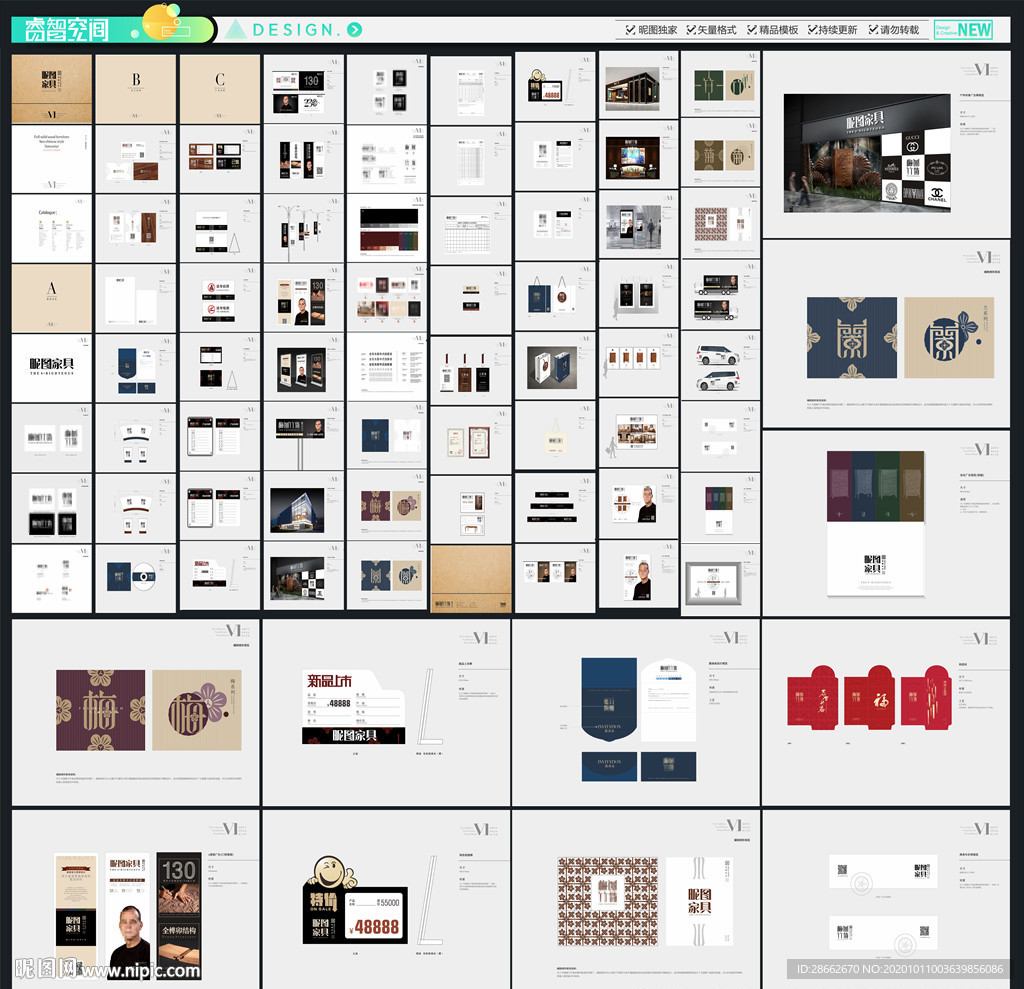Toggle the 昵图独家 checkbox

pos(629,30)
